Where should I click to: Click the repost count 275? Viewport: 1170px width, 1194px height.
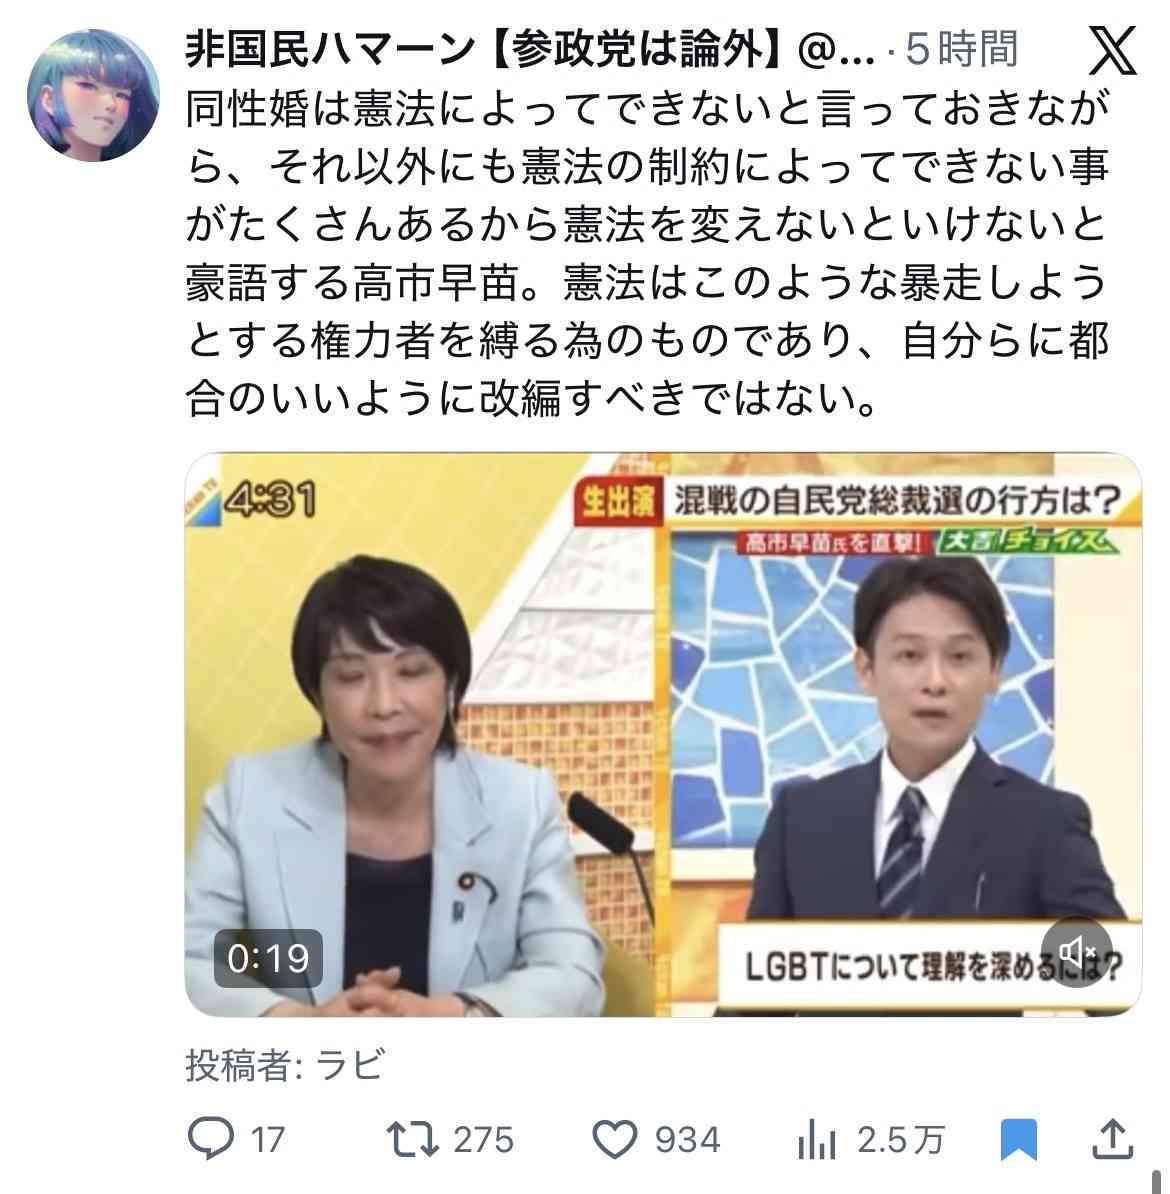tap(484, 1140)
